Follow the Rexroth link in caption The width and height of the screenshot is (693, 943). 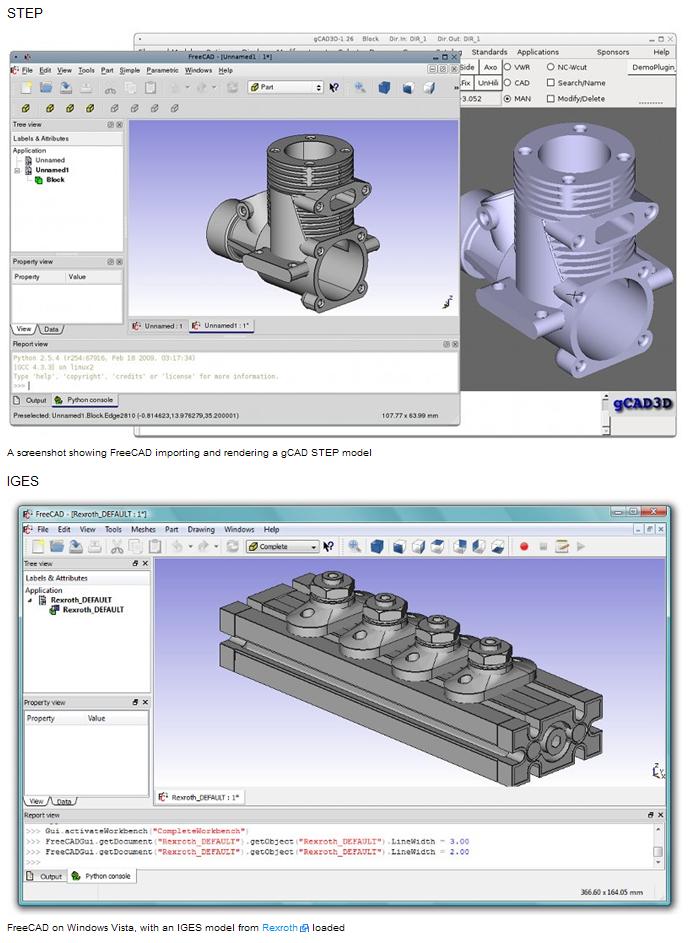[x=280, y=927]
